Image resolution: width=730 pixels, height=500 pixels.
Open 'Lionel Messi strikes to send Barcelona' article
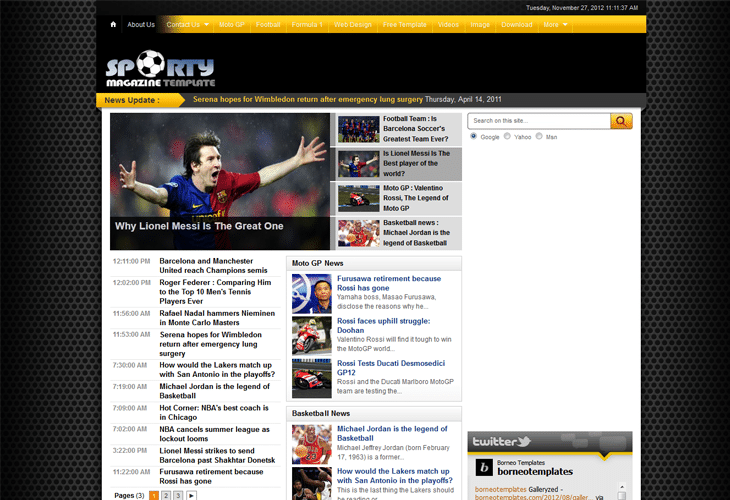217,455
